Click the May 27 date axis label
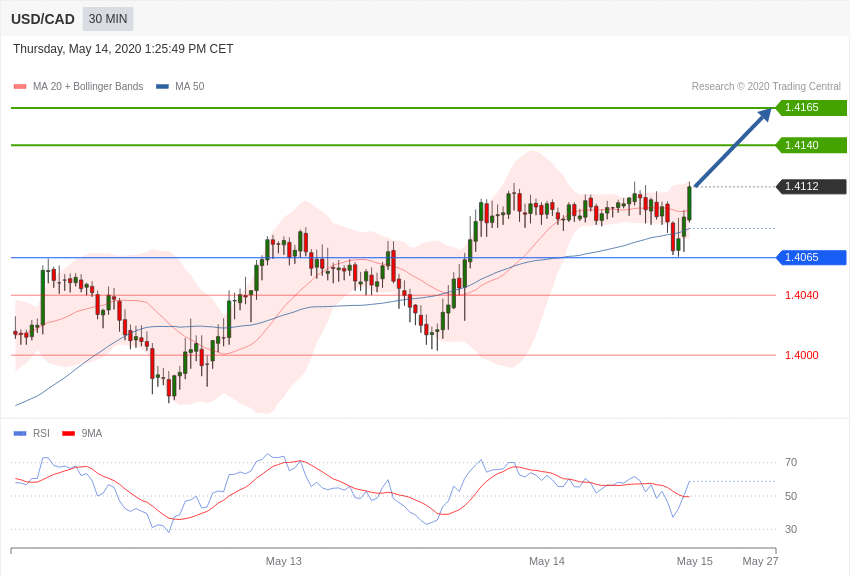This screenshot has width=850, height=576. click(760, 561)
